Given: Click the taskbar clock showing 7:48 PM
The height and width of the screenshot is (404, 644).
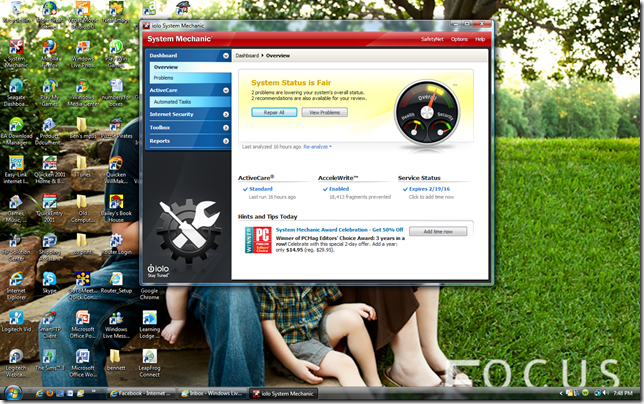Looking at the screenshot, I should (623, 393).
